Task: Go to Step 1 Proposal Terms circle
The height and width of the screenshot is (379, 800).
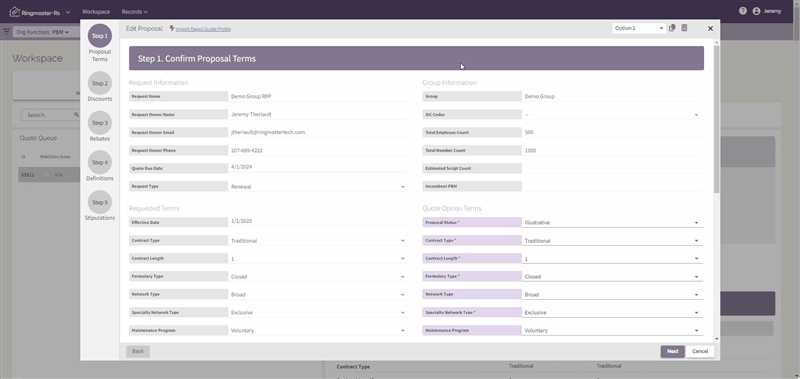Action: tap(99, 36)
